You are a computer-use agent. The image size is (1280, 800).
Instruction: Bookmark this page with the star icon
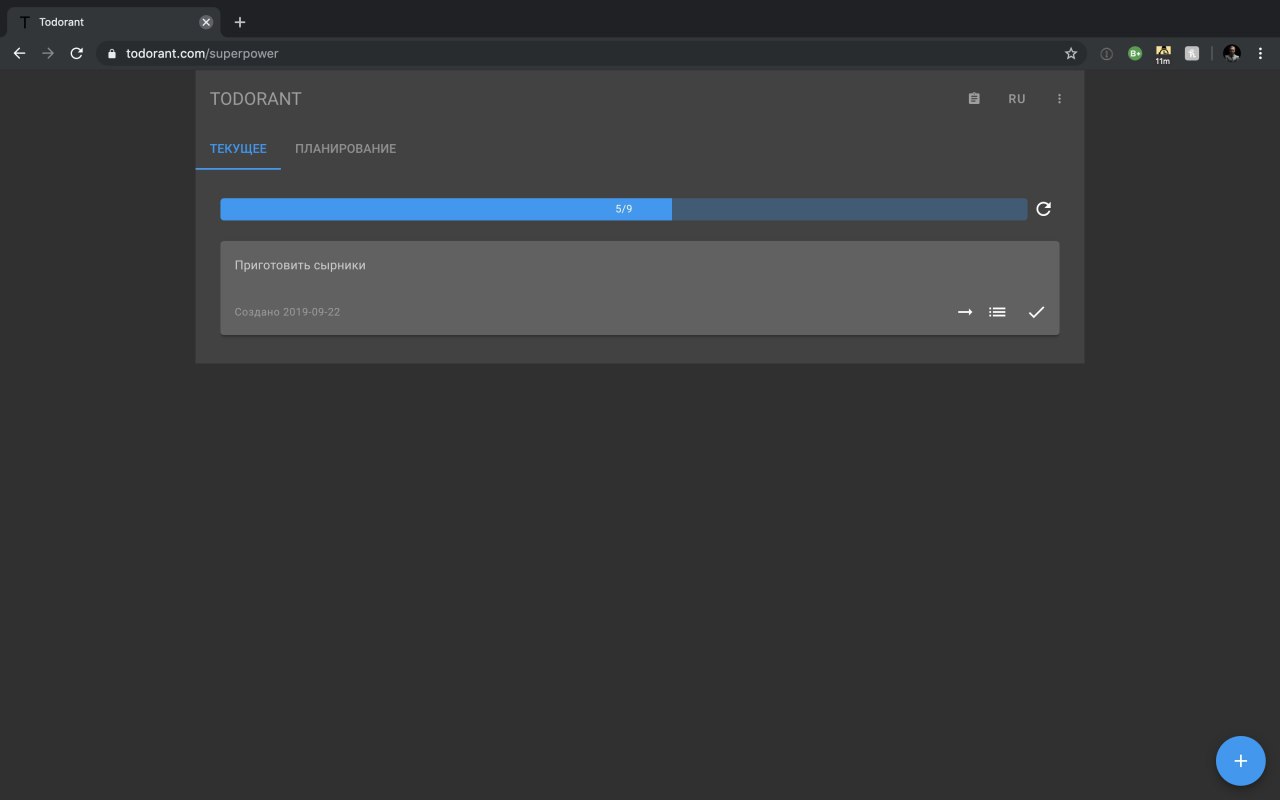click(1071, 54)
